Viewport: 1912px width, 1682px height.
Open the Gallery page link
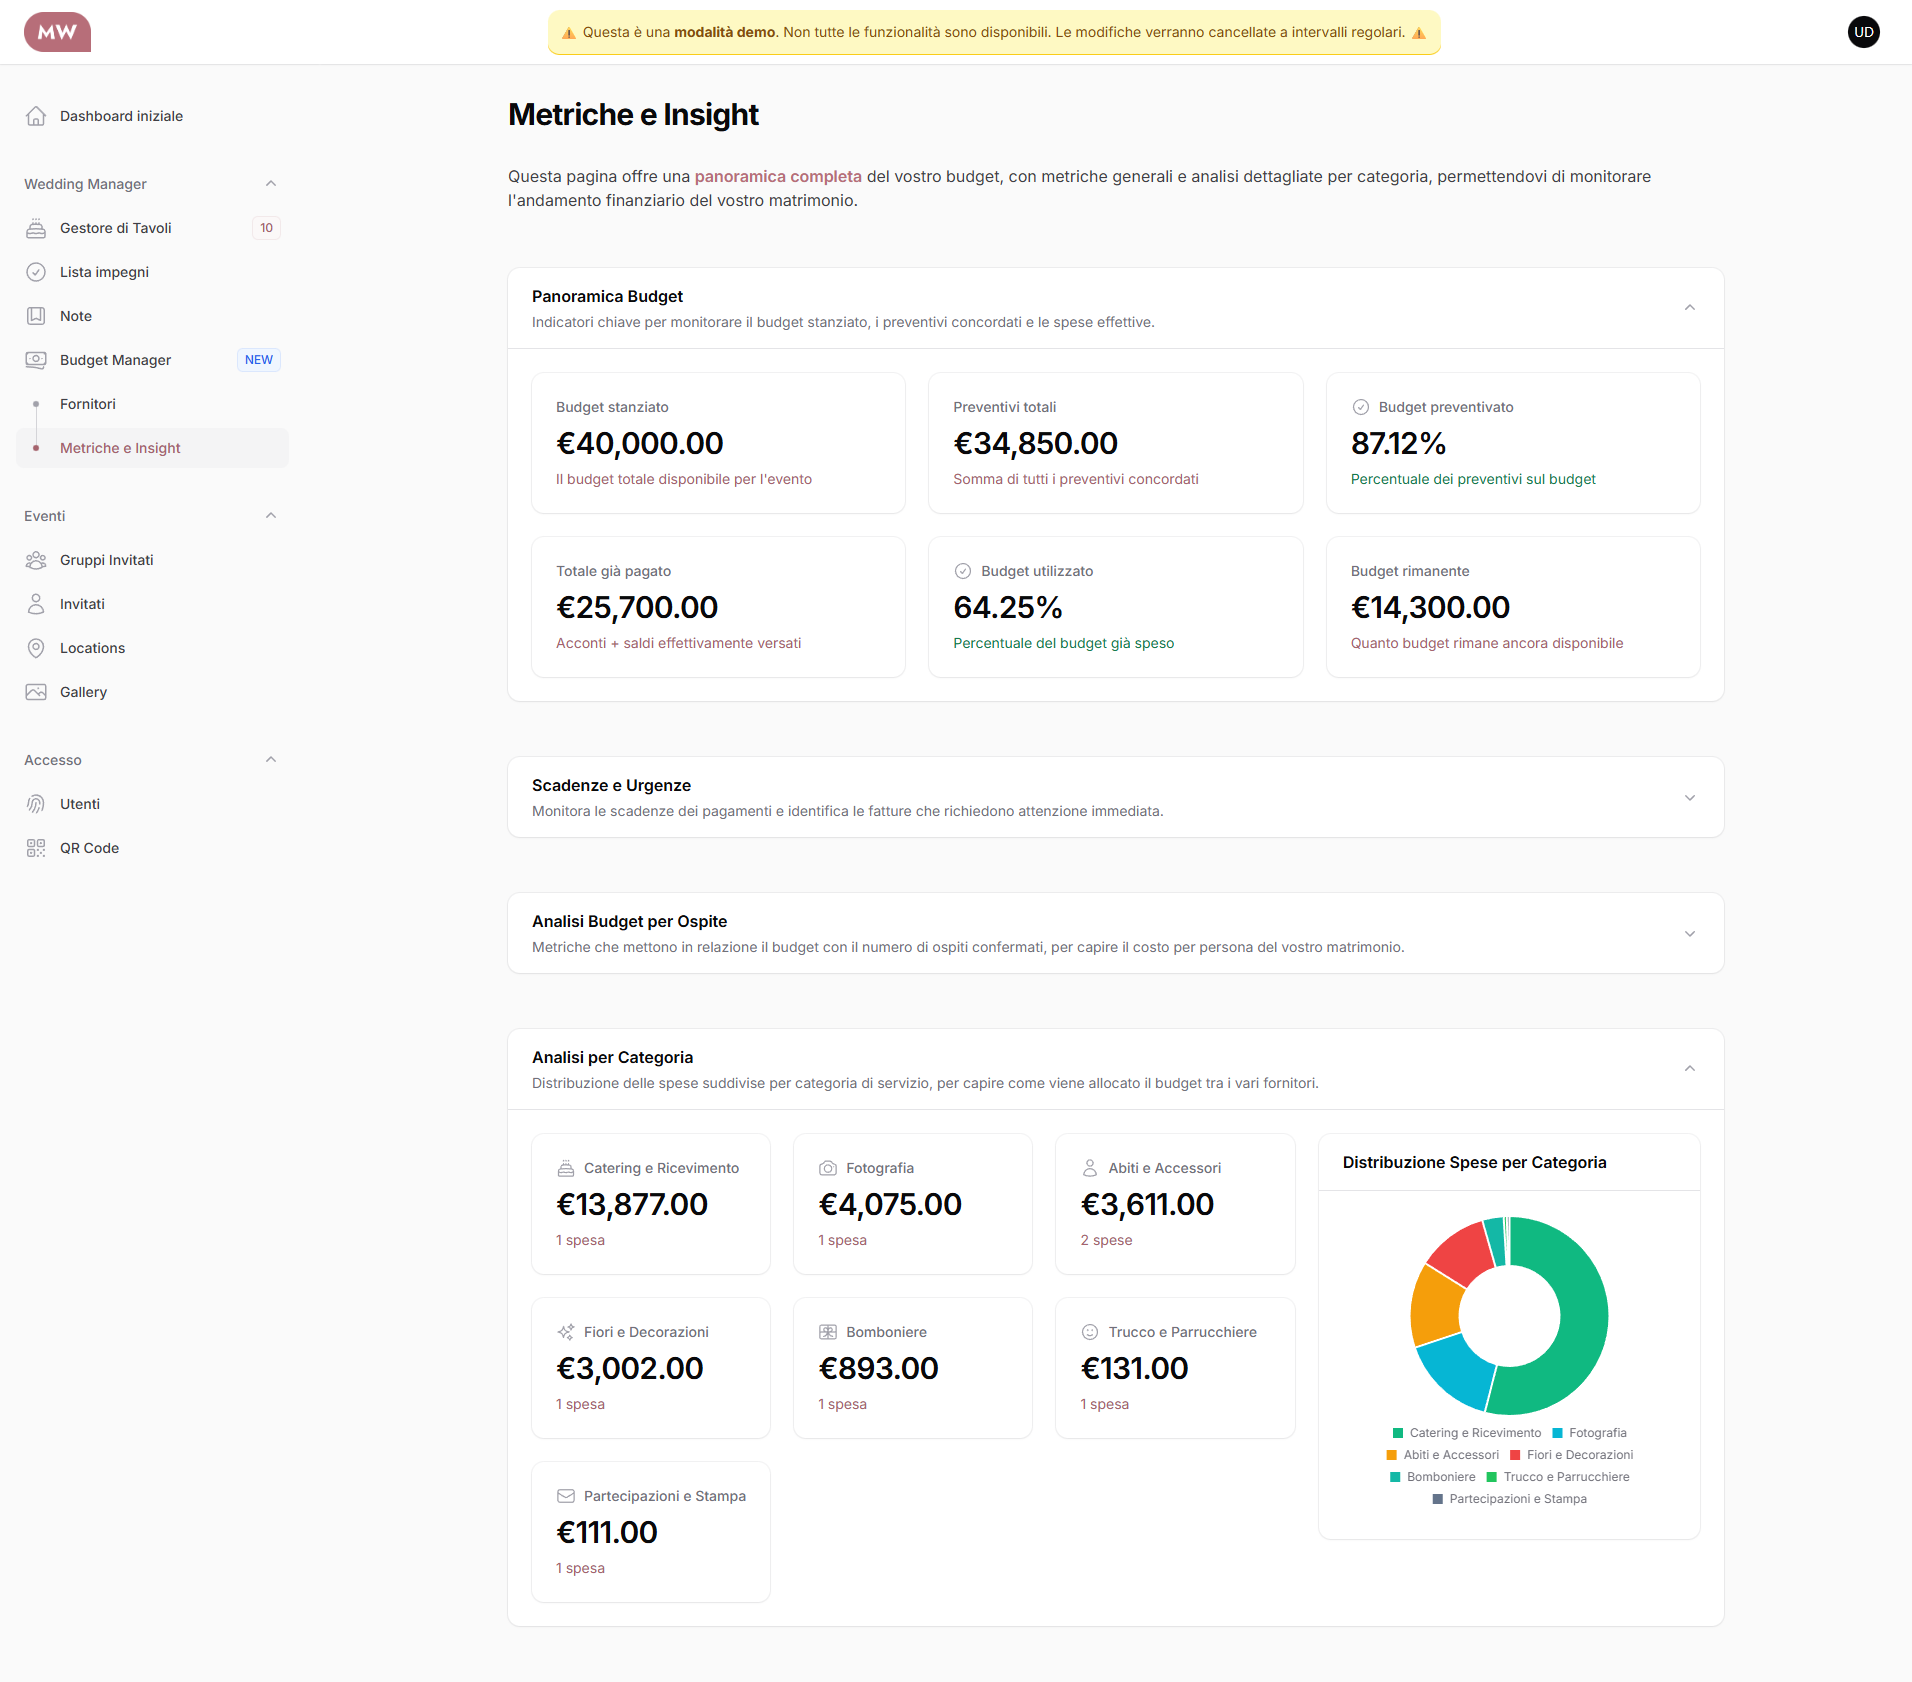tap(83, 692)
